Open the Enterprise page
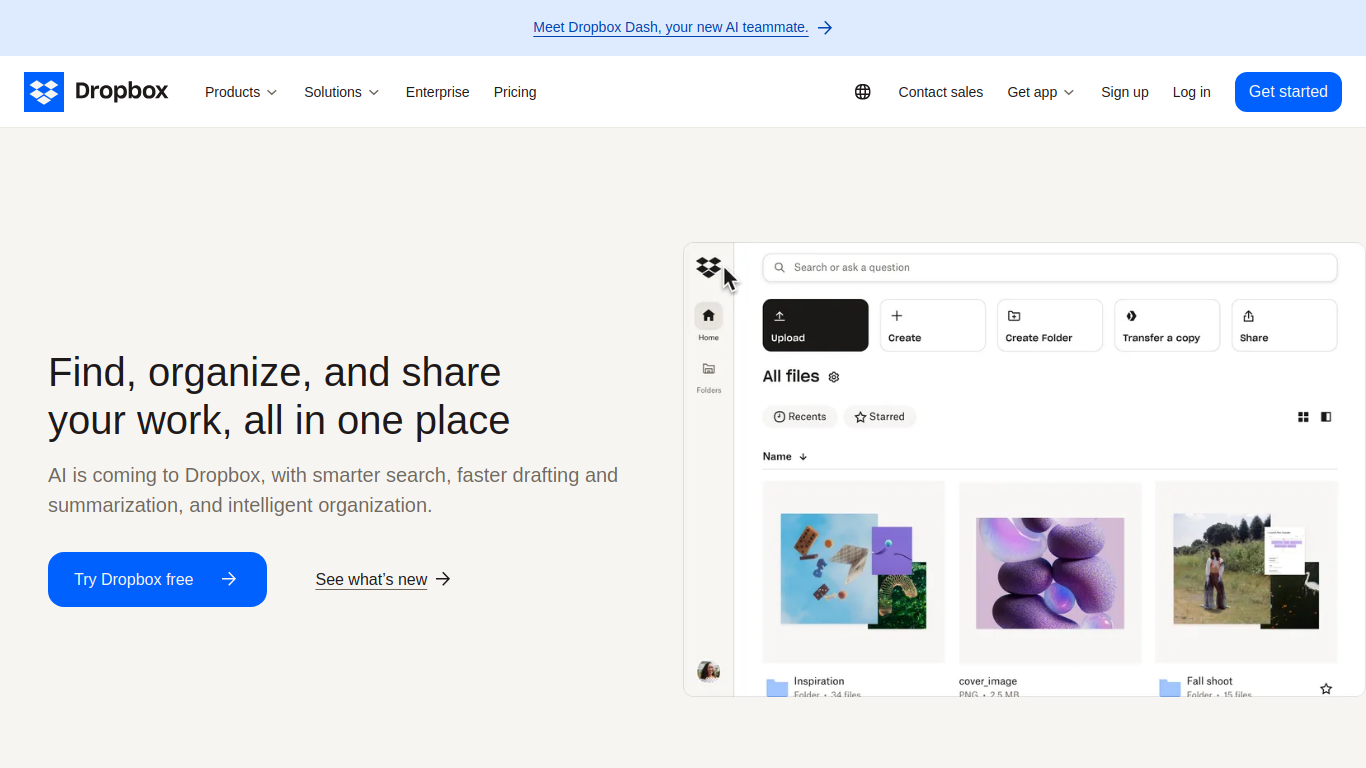 click(437, 92)
